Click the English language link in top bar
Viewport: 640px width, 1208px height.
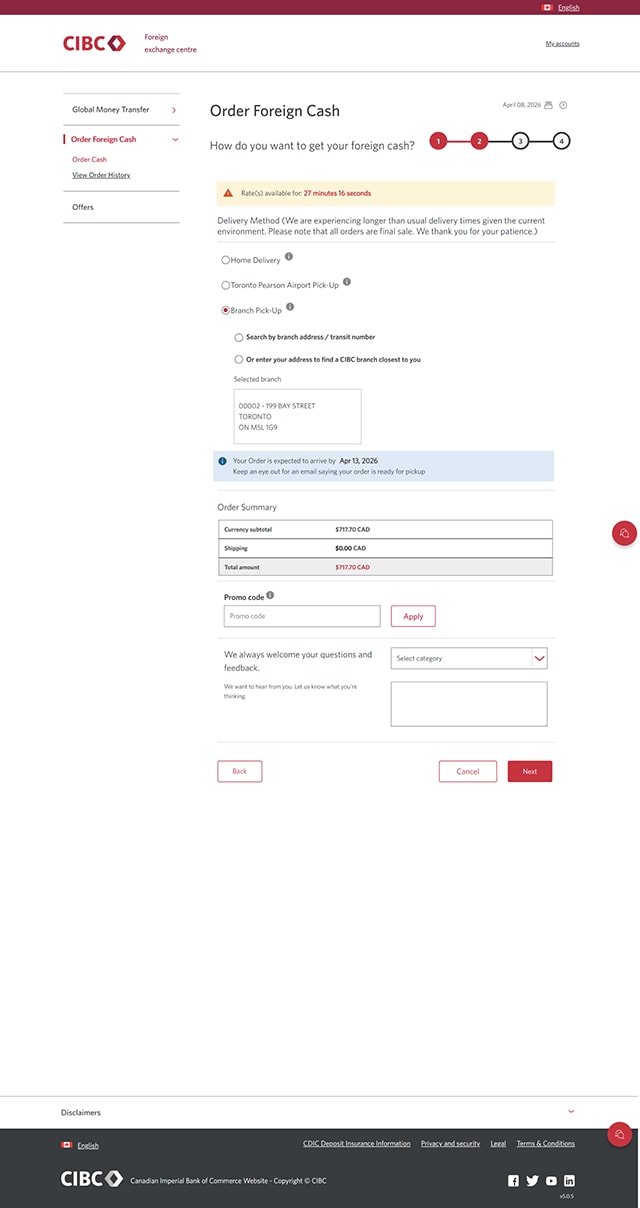coord(569,7)
